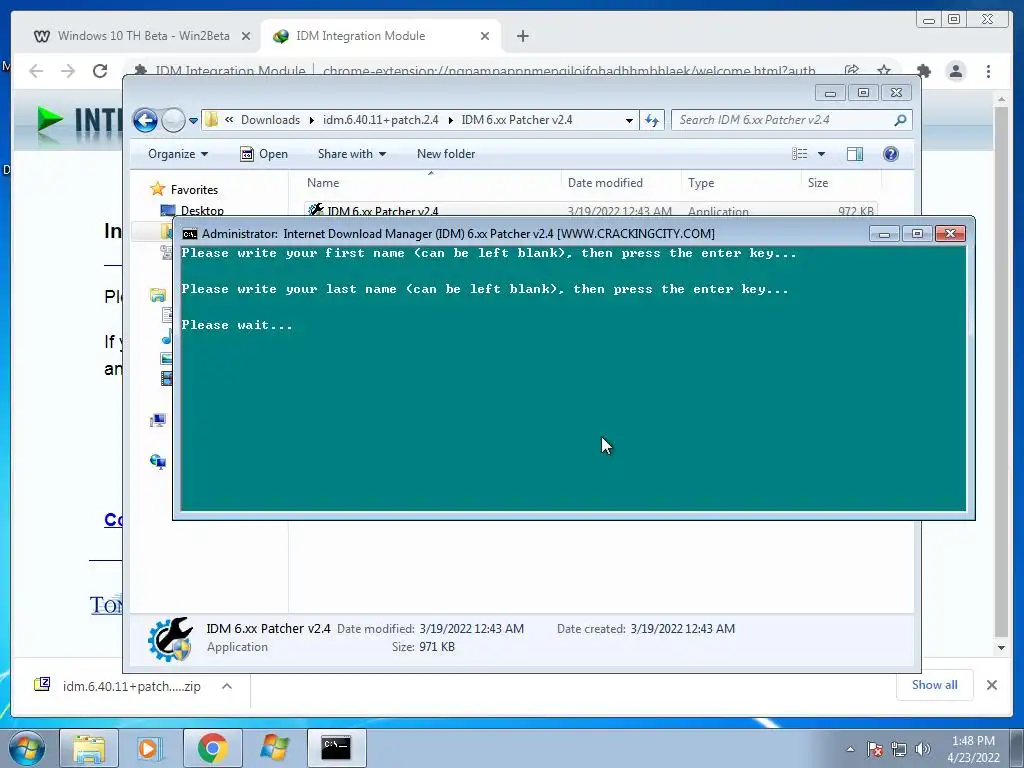Bookmark this page with star icon
Viewport: 1024px width, 768px height.
pos(884,71)
